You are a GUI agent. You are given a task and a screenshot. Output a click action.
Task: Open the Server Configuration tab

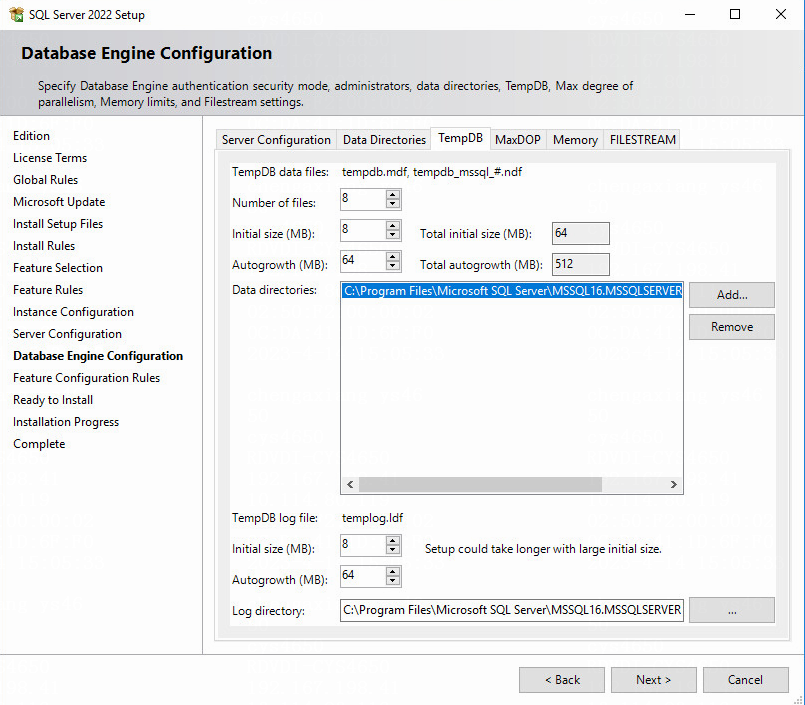(x=276, y=140)
